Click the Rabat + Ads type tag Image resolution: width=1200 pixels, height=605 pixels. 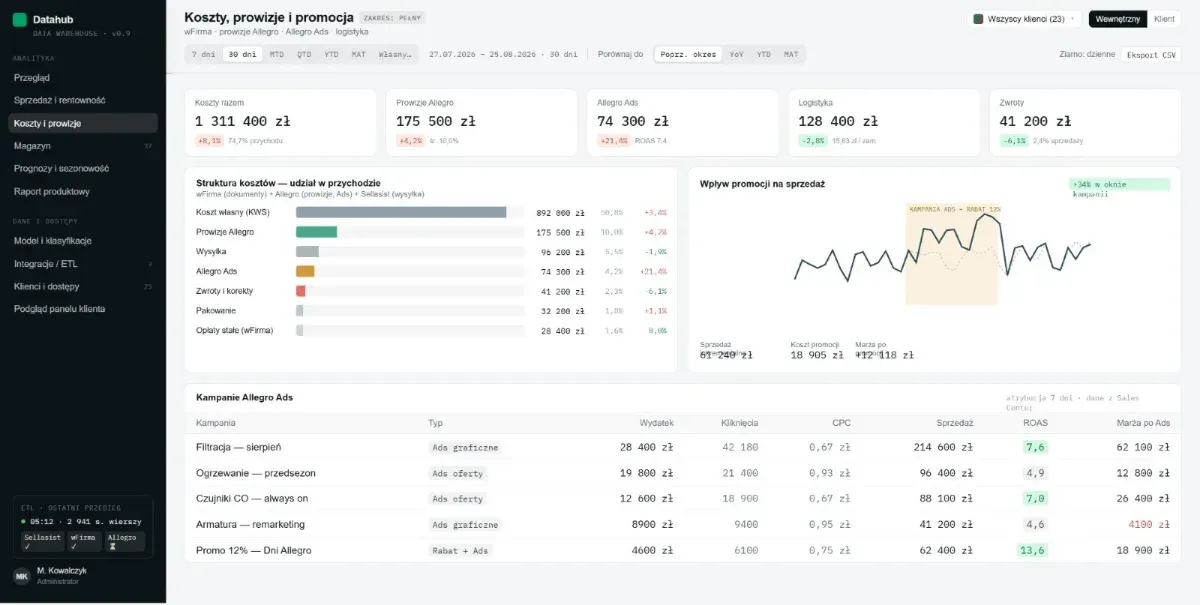point(460,550)
